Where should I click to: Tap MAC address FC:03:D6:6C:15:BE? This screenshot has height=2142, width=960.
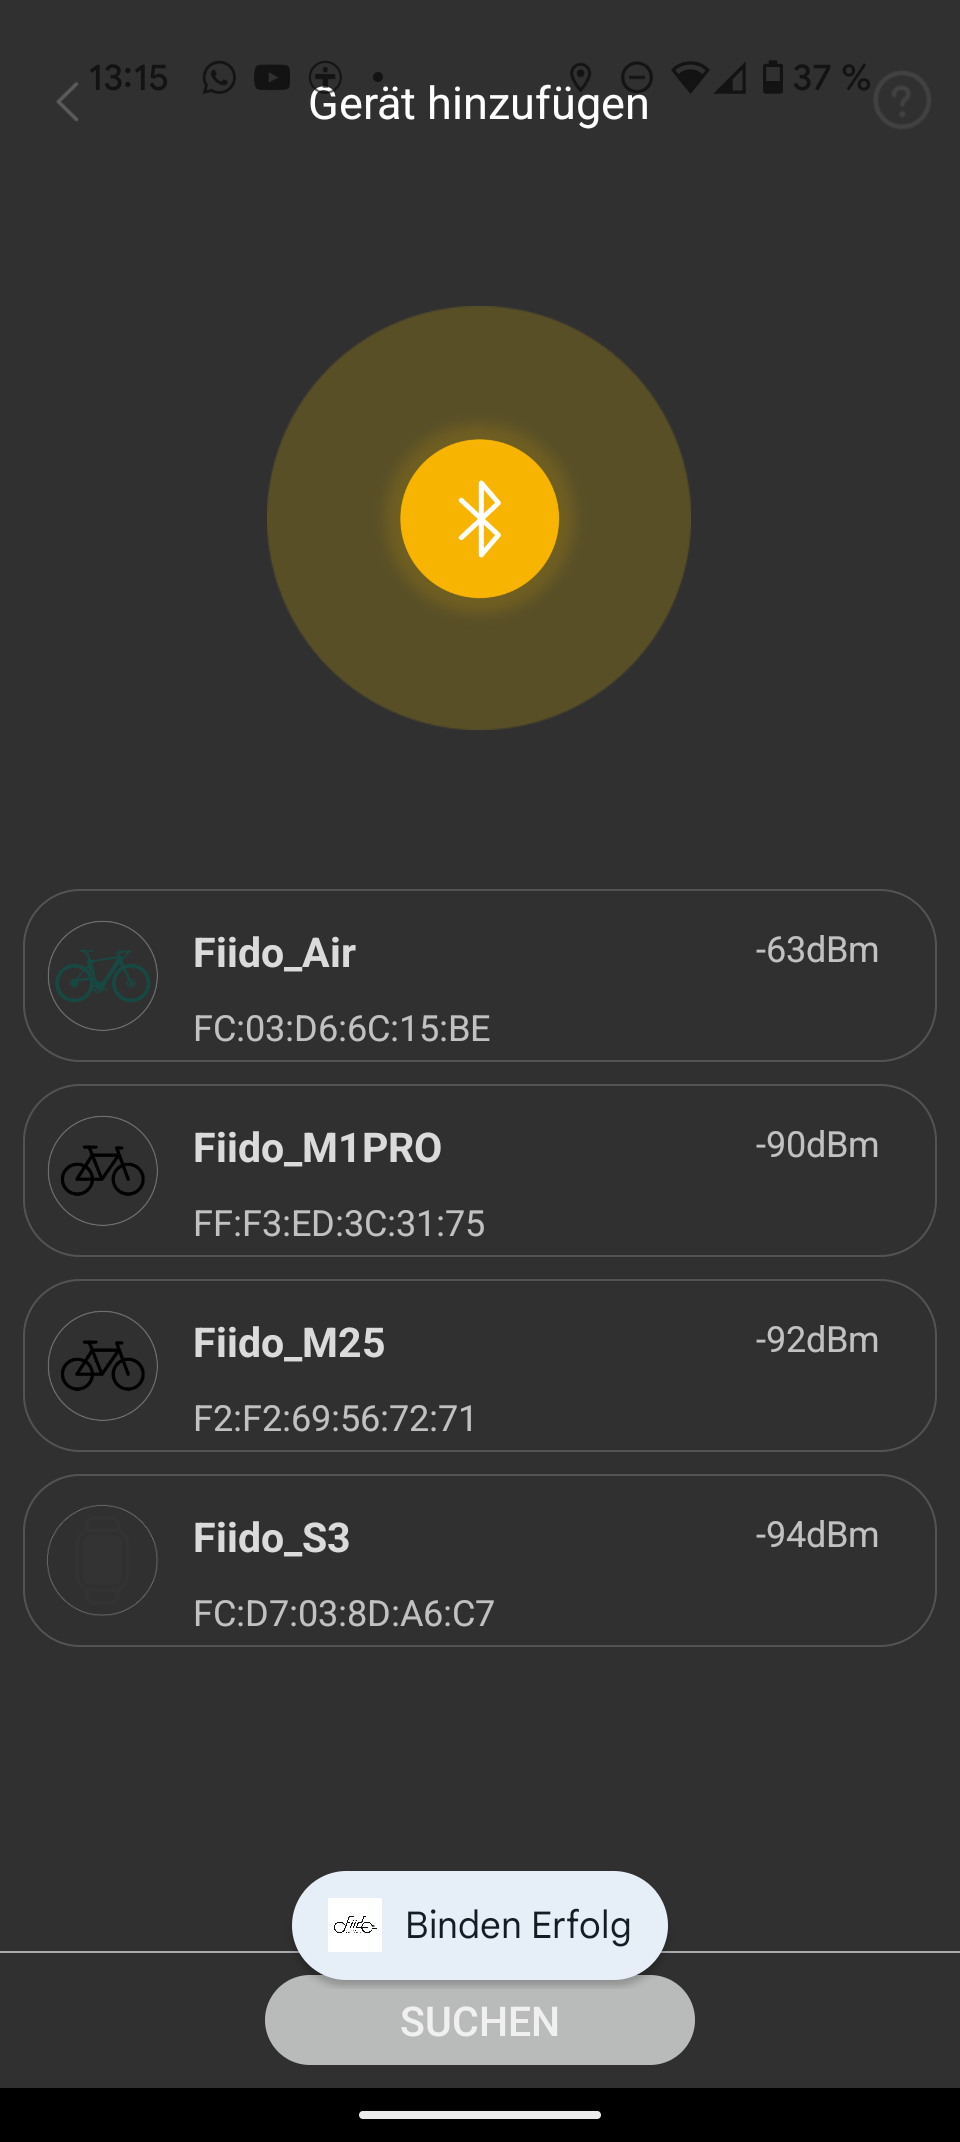(342, 1029)
